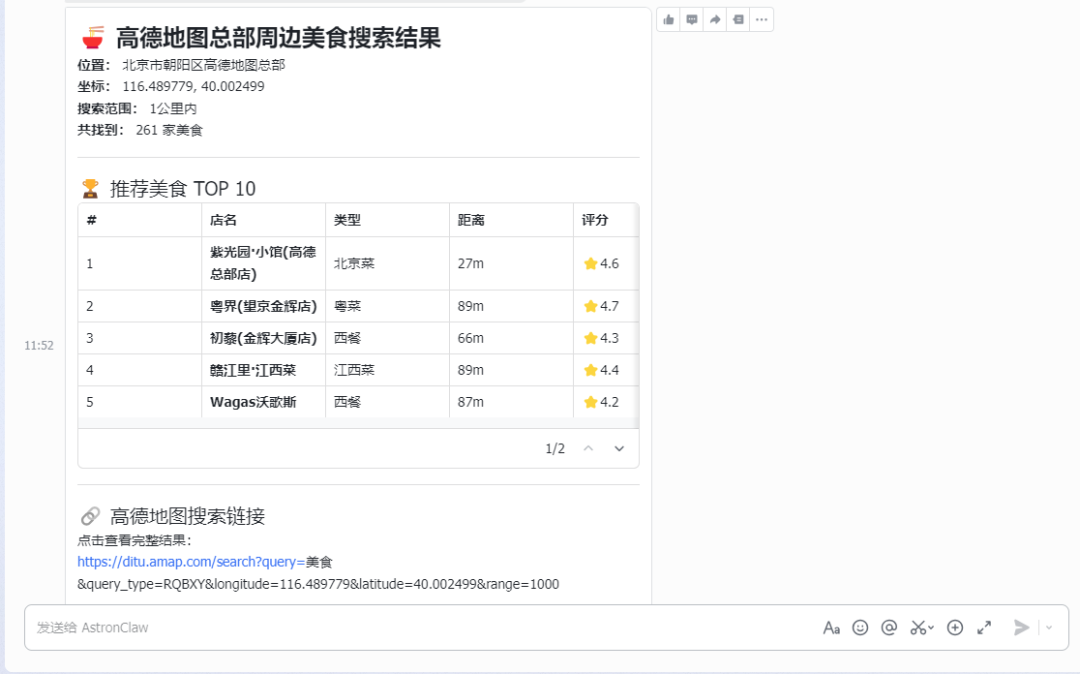Open the emoji picker
The image size is (1080, 674).
click(x=860, y=627)
